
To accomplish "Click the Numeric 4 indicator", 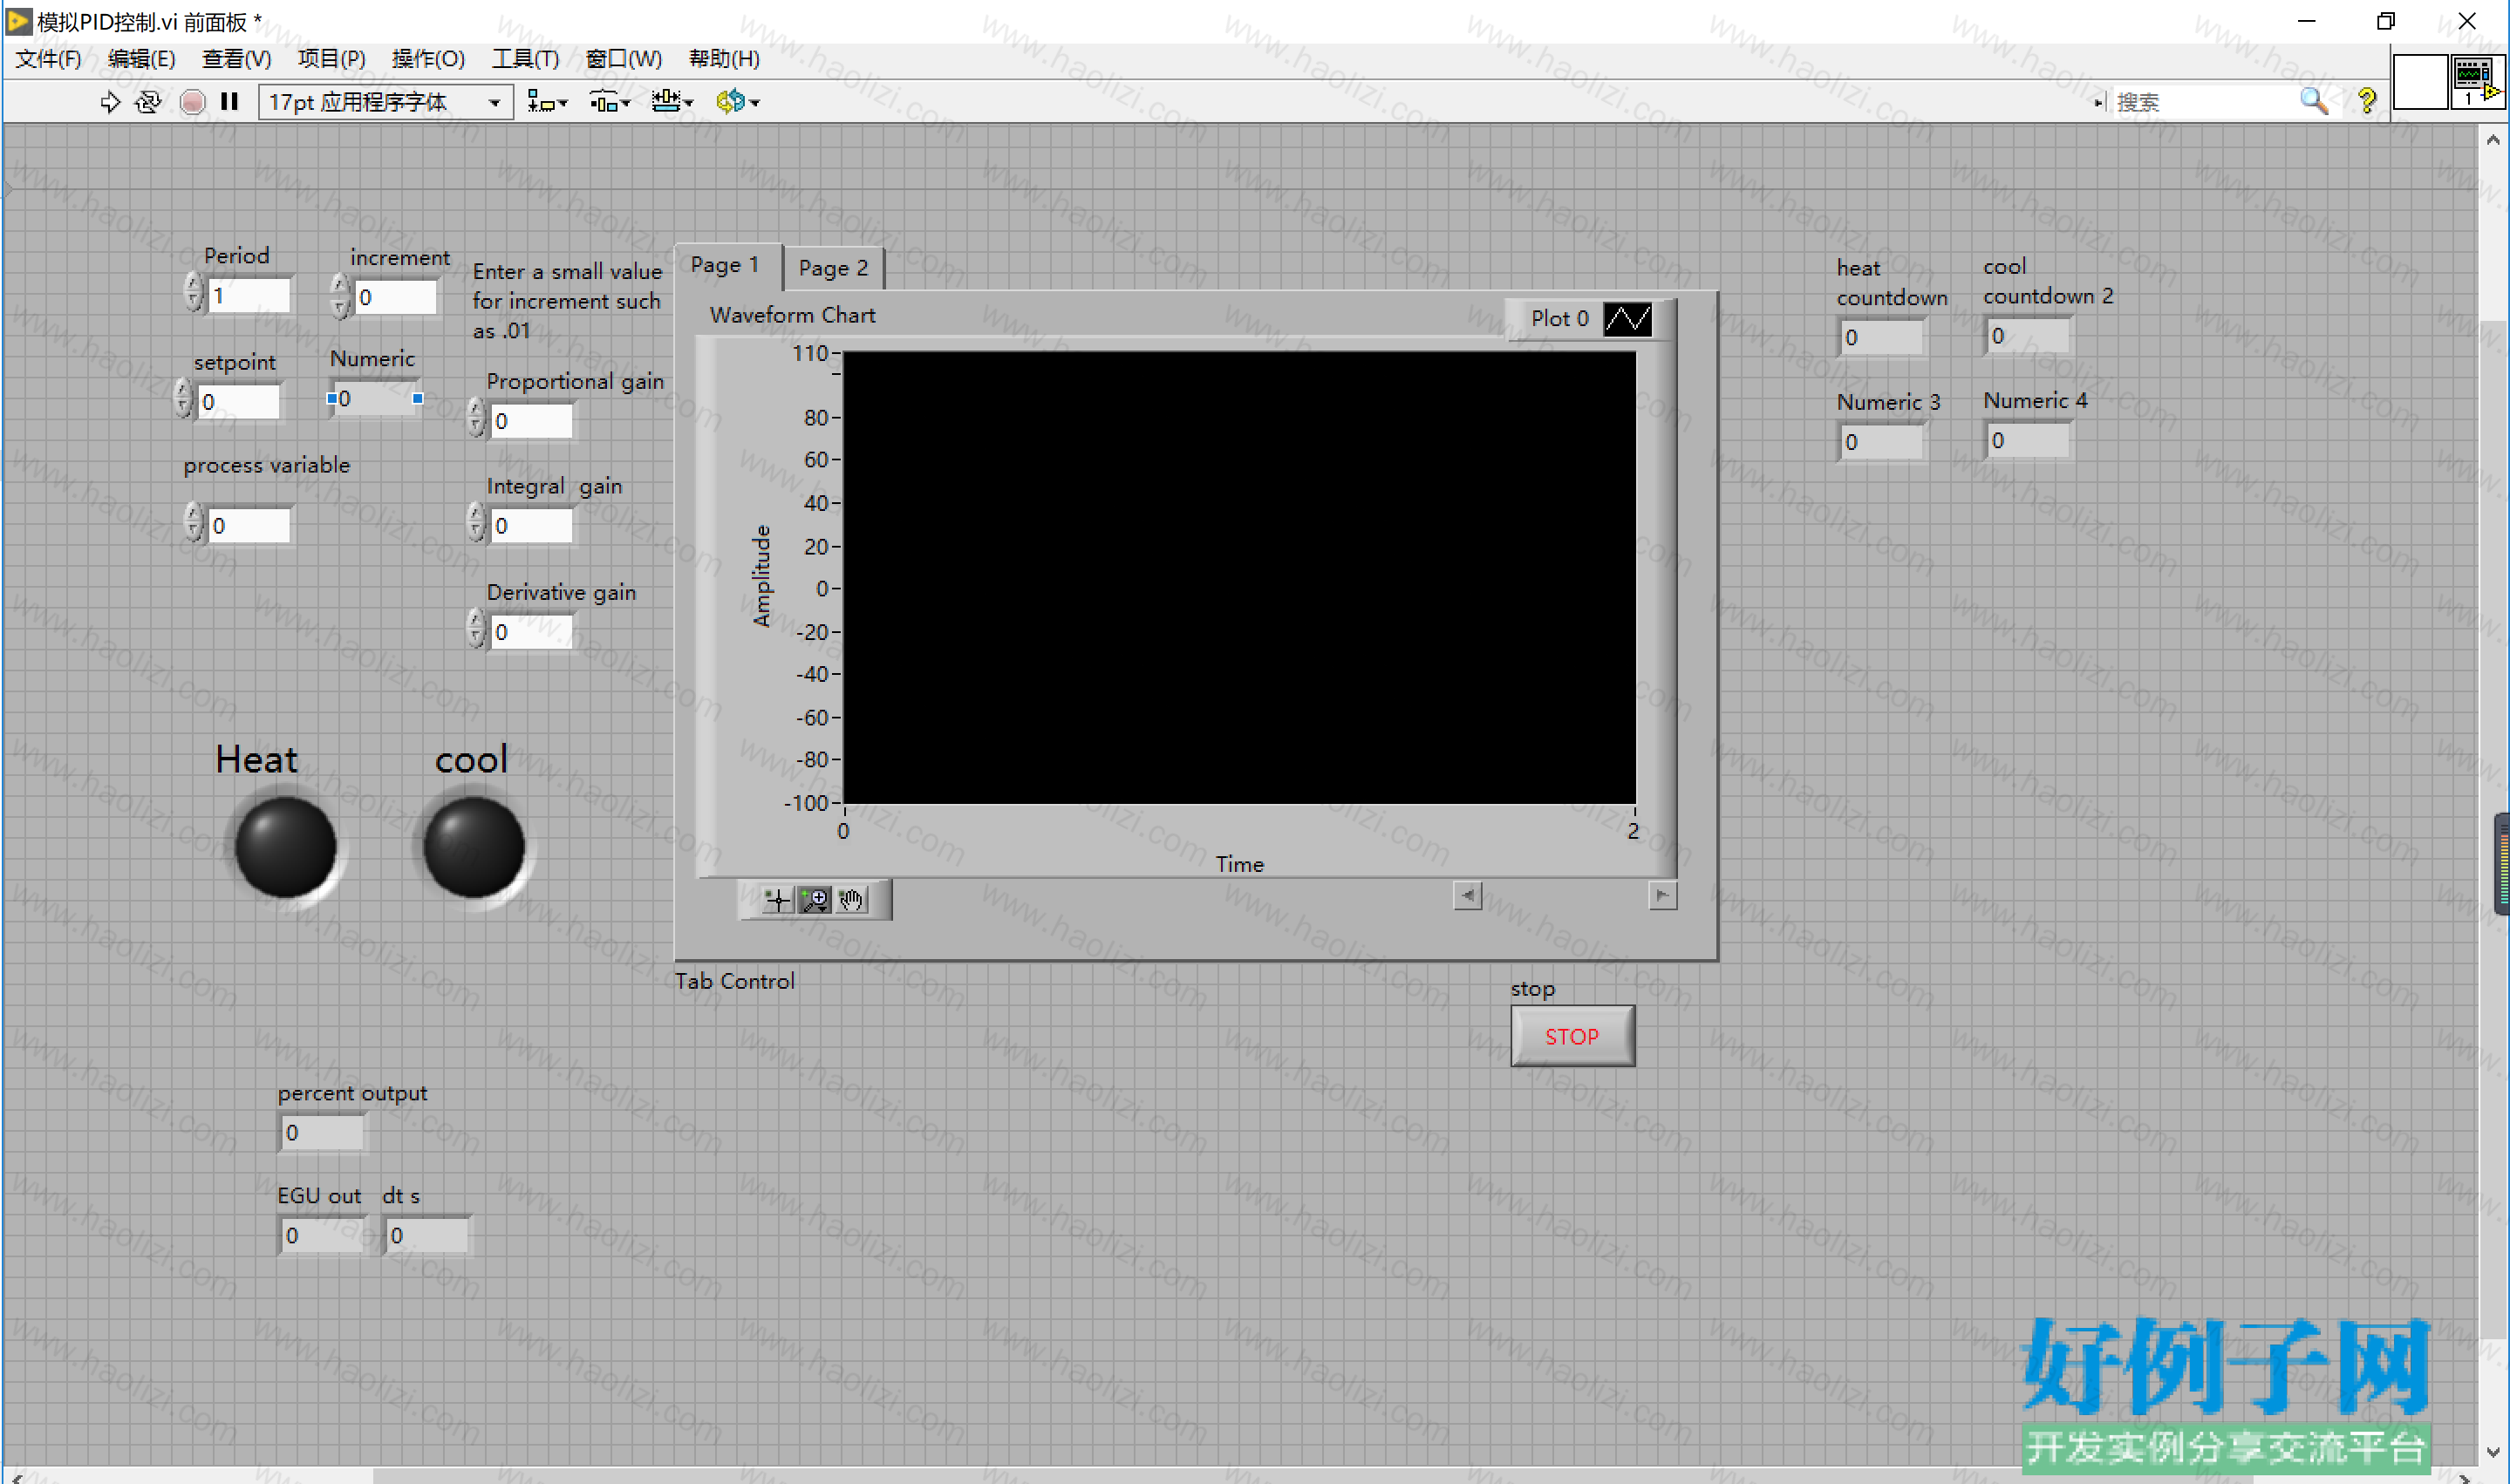I will [x=2027, y=440].
